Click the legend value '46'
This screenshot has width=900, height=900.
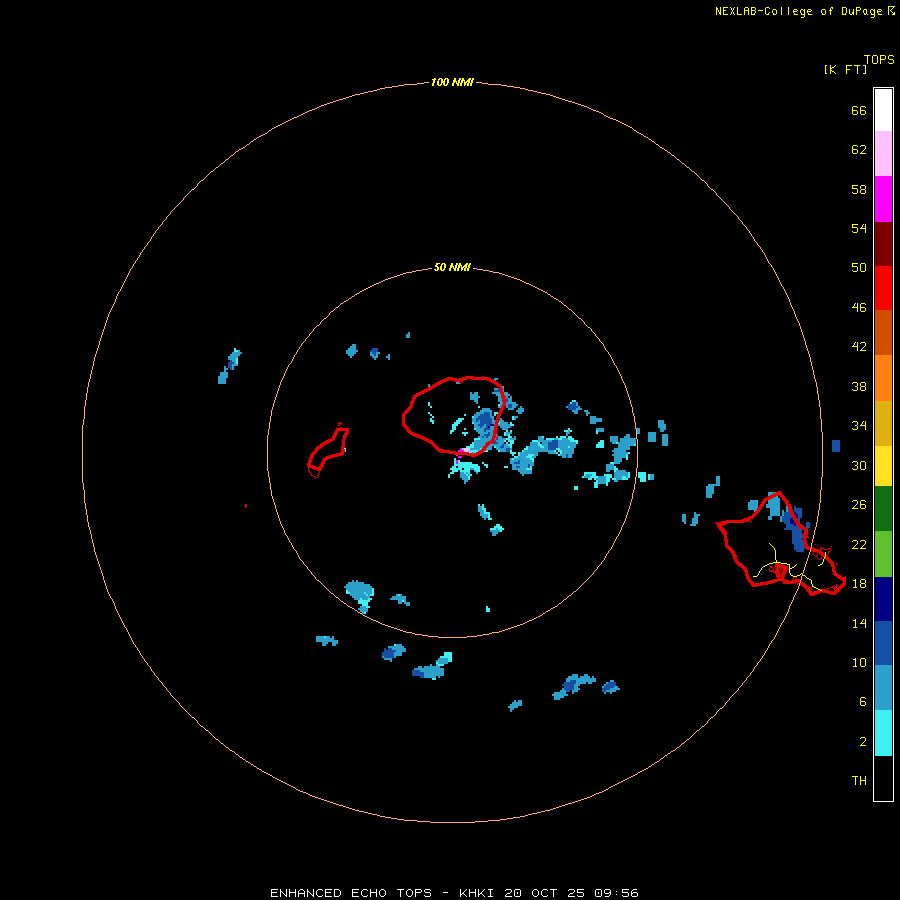tap(859, 308)
